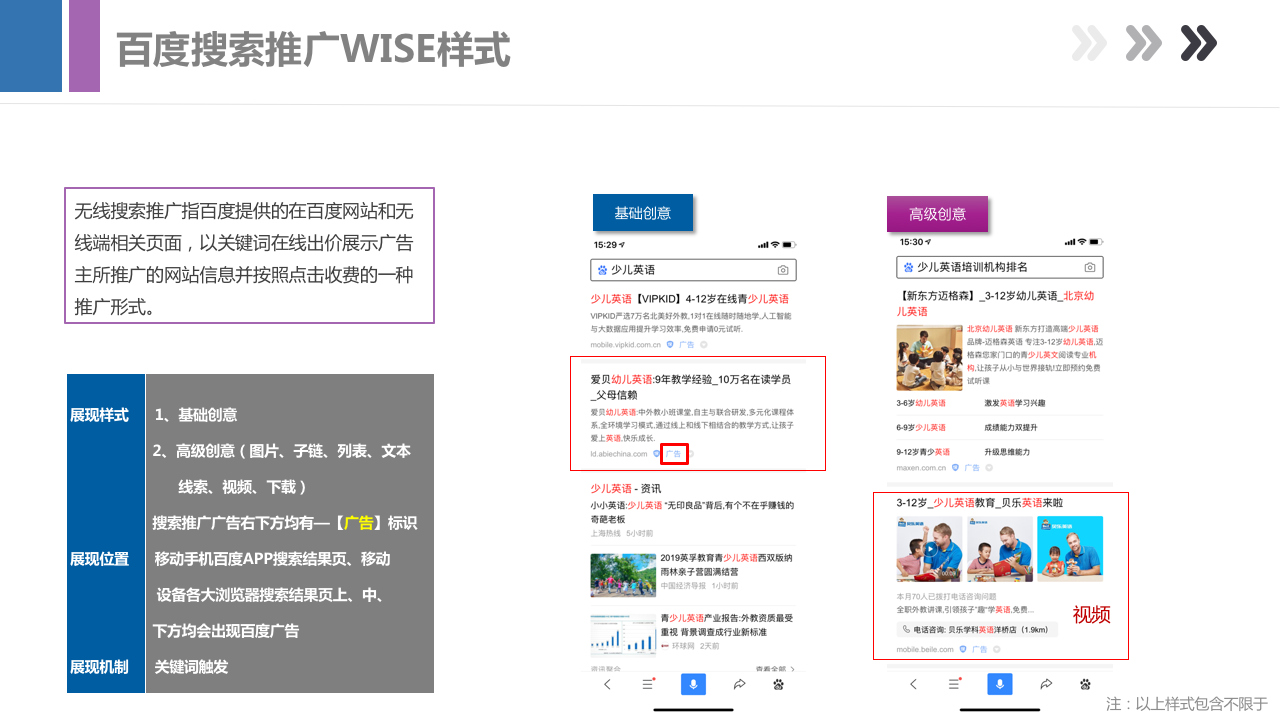The width and height of the screenshot is (1280, 720).
Task: Click 查看全部 expander under news list
Action: coord(776,668)
